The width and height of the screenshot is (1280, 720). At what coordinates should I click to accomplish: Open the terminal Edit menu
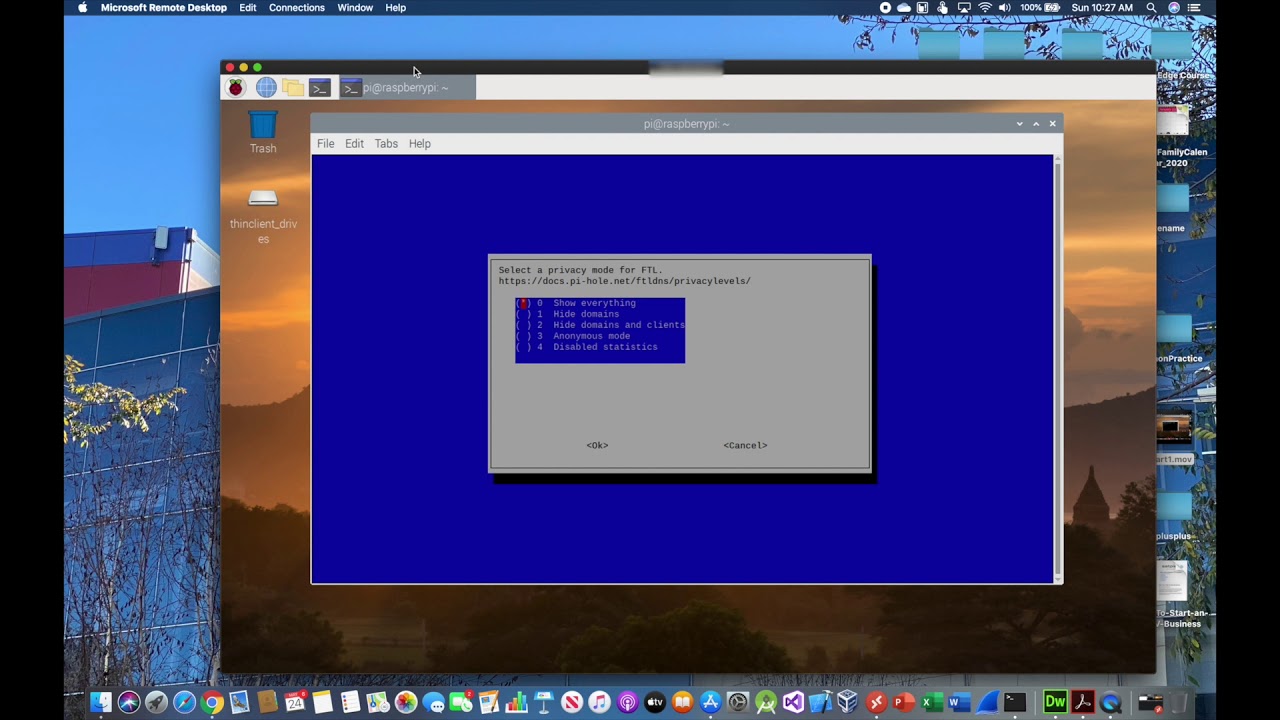pos(354,144)
